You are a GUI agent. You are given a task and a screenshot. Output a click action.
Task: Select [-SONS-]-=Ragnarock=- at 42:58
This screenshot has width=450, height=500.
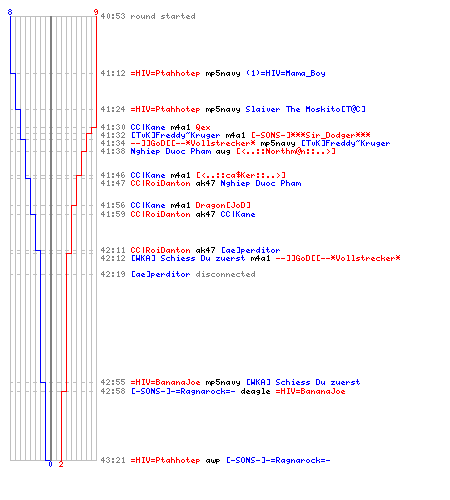point(183,391)
